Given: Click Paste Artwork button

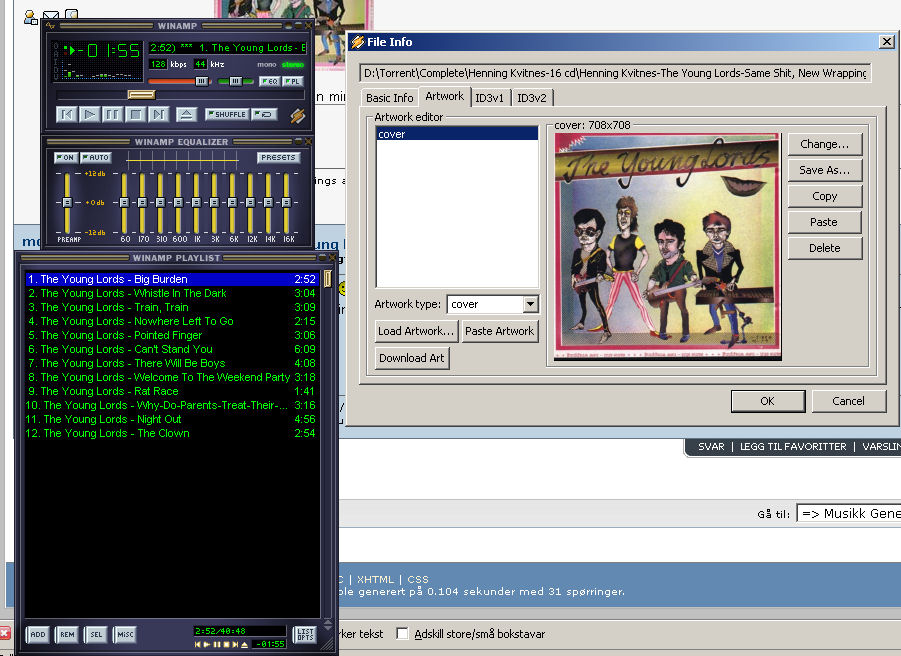Looking at the screenshot, I should click(x=499, y=331).
